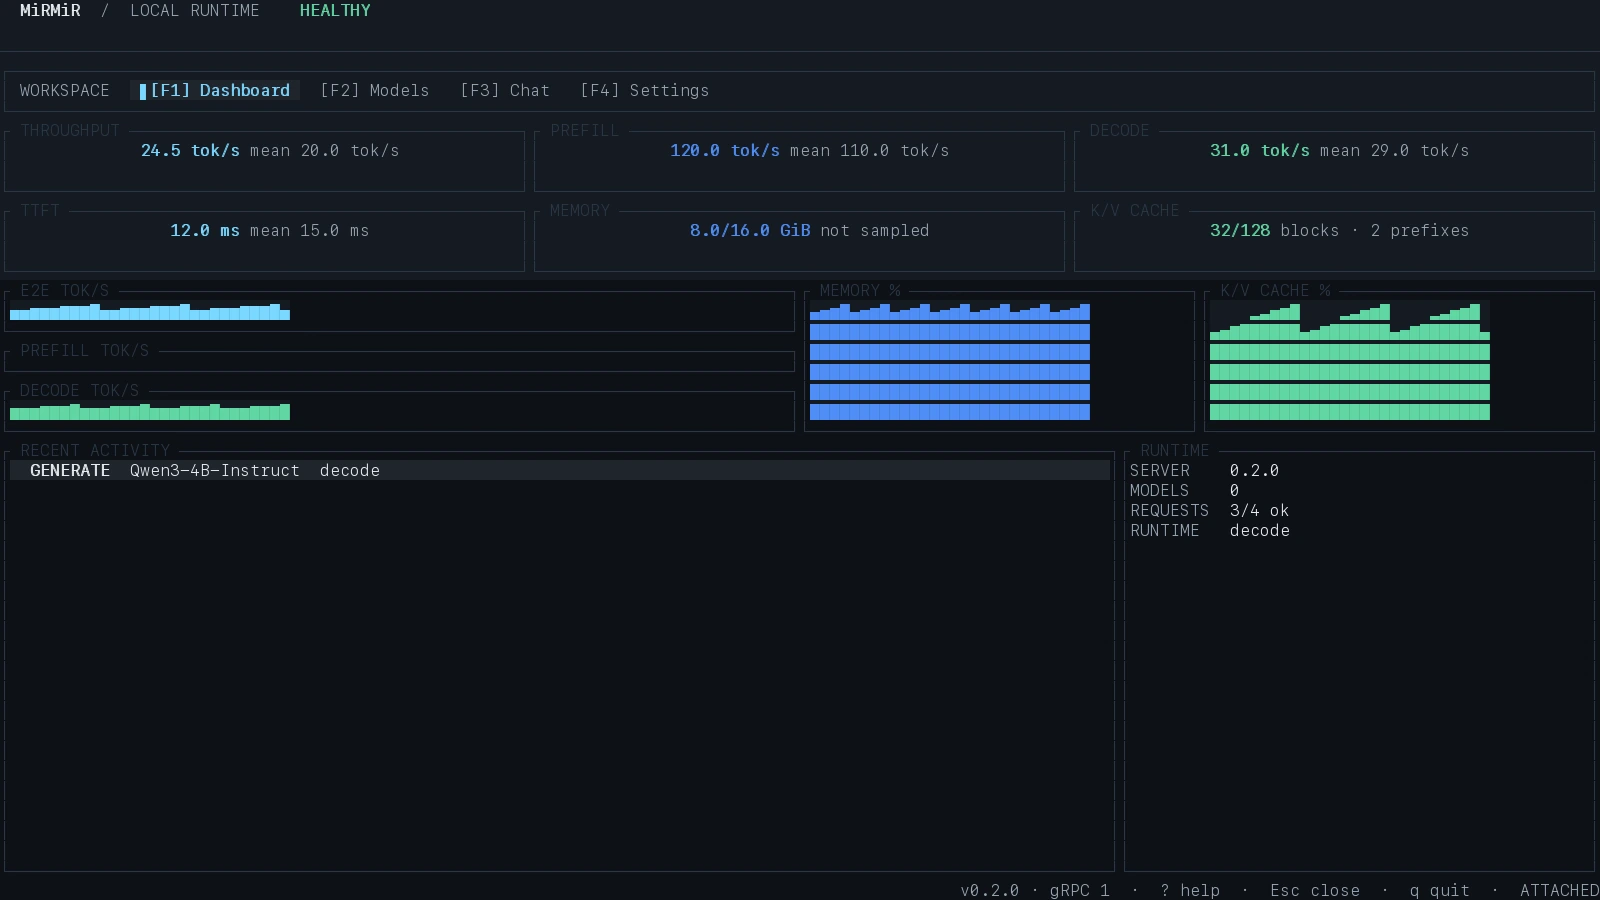The height and width of the screenshot is (900, 1600).
Task: Open the F2 Models tab
Action: click(375, 90)
